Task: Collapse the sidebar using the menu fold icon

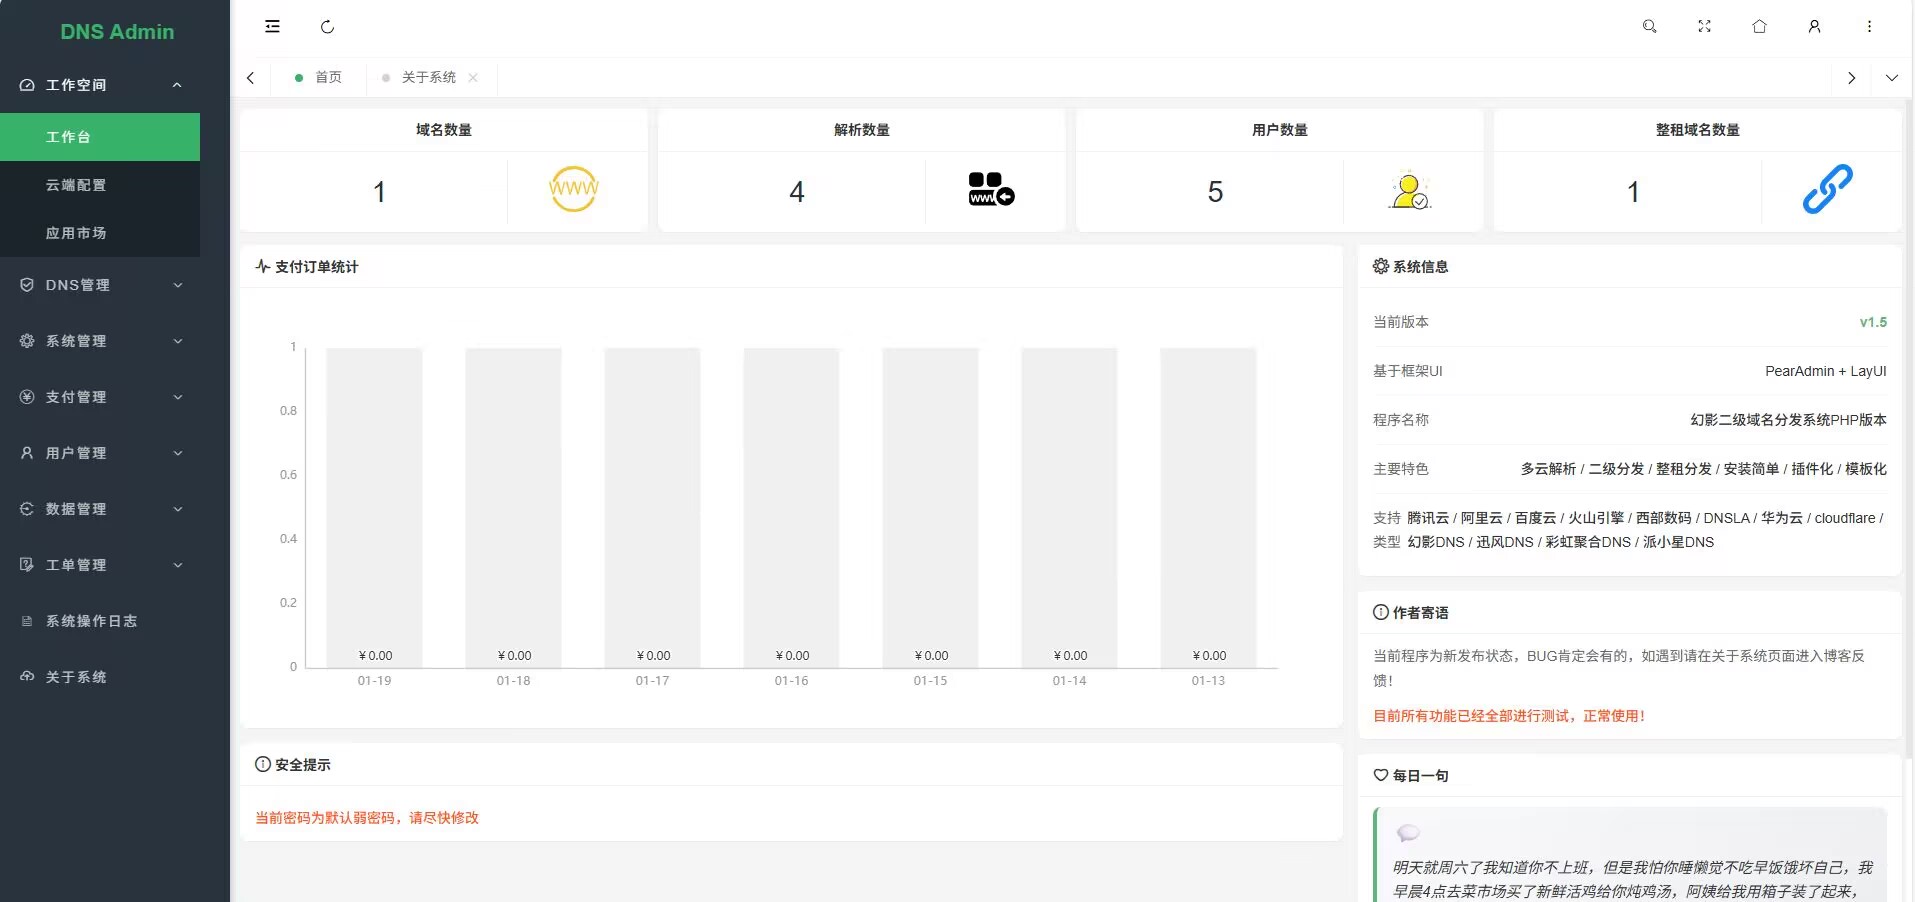Action: tap(272, 27)
